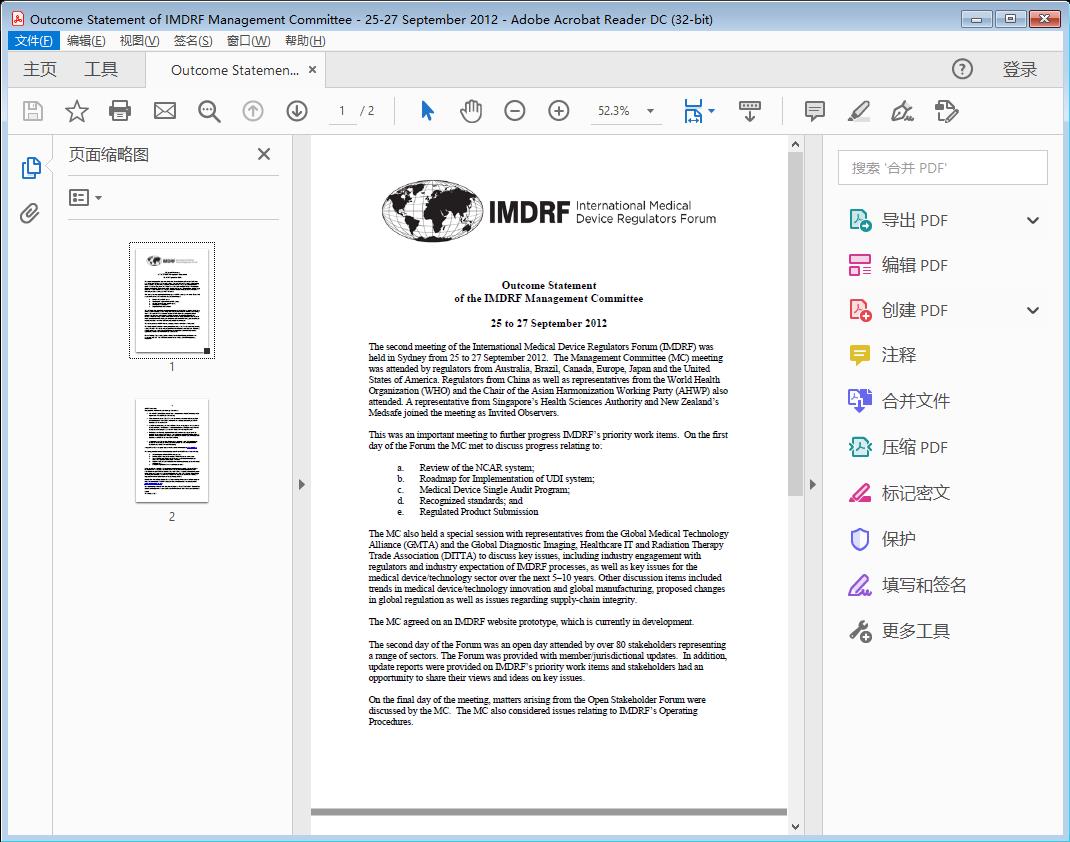The height and width of the screenshot is (842, 1070).
Task: Open the zoom level 52.3% dropdown
Action: point(650,111)
